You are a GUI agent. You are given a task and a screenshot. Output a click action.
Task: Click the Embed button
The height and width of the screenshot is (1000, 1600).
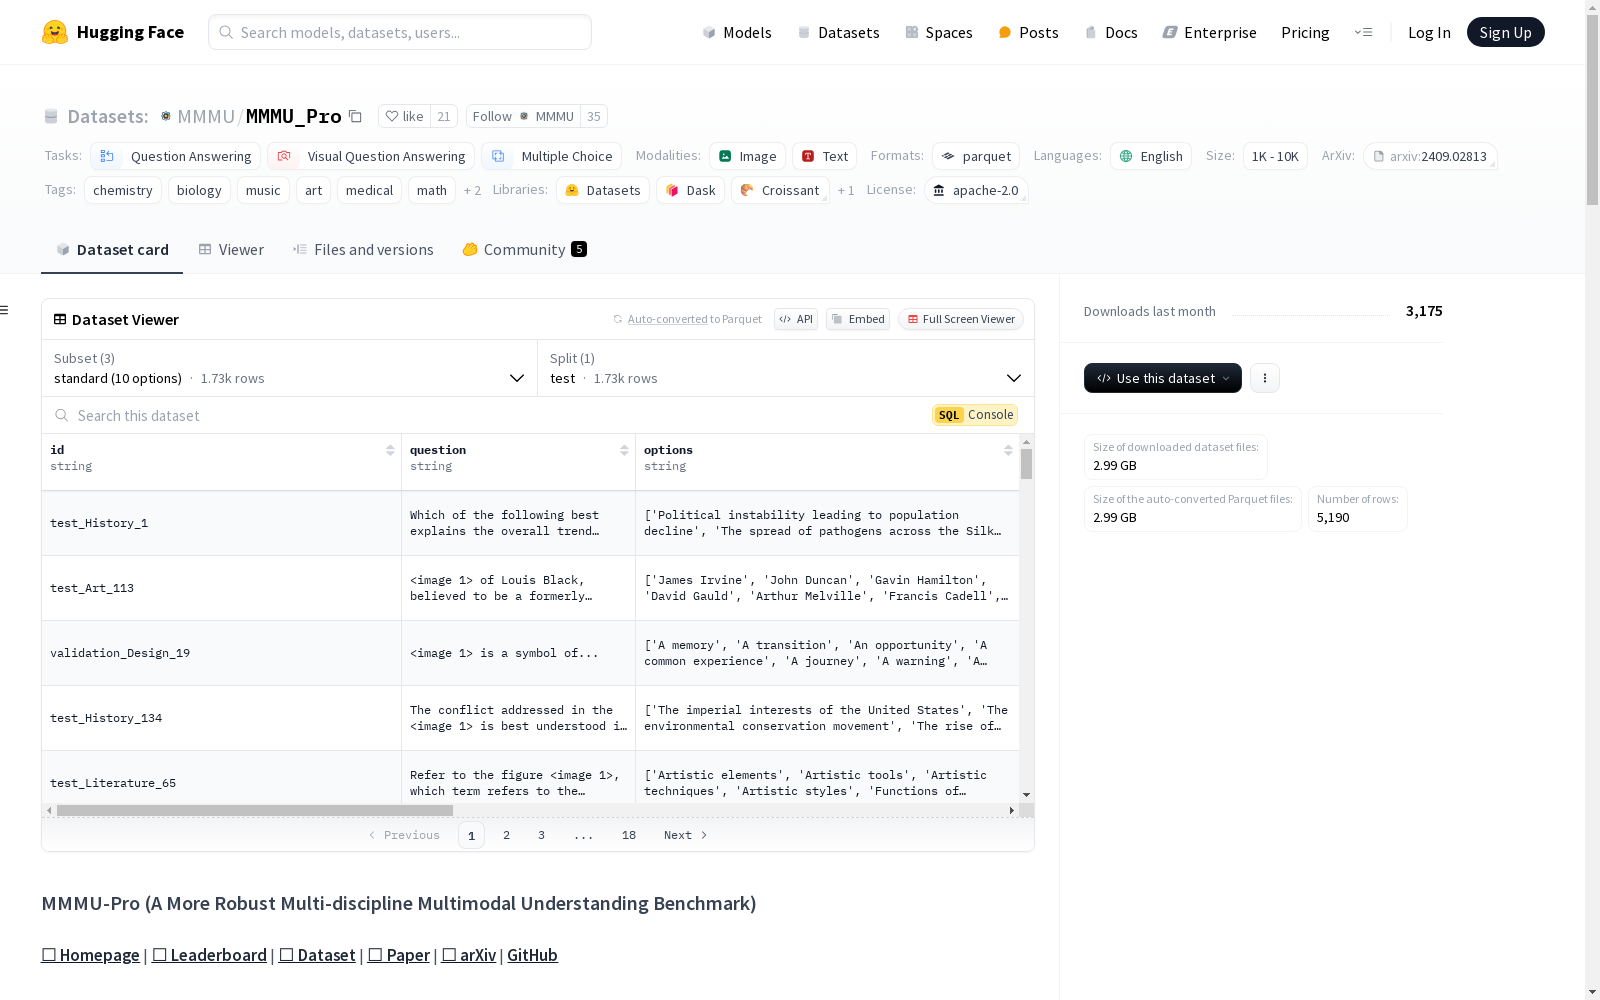[x=858, y=319]
